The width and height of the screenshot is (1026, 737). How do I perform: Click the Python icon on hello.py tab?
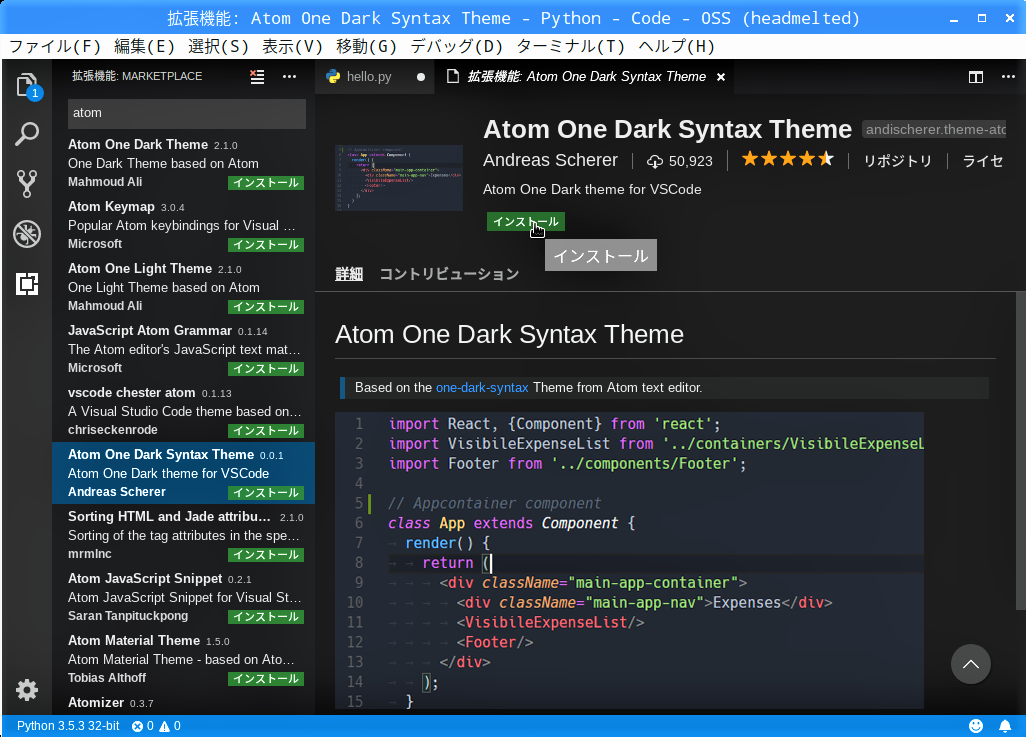333,77
